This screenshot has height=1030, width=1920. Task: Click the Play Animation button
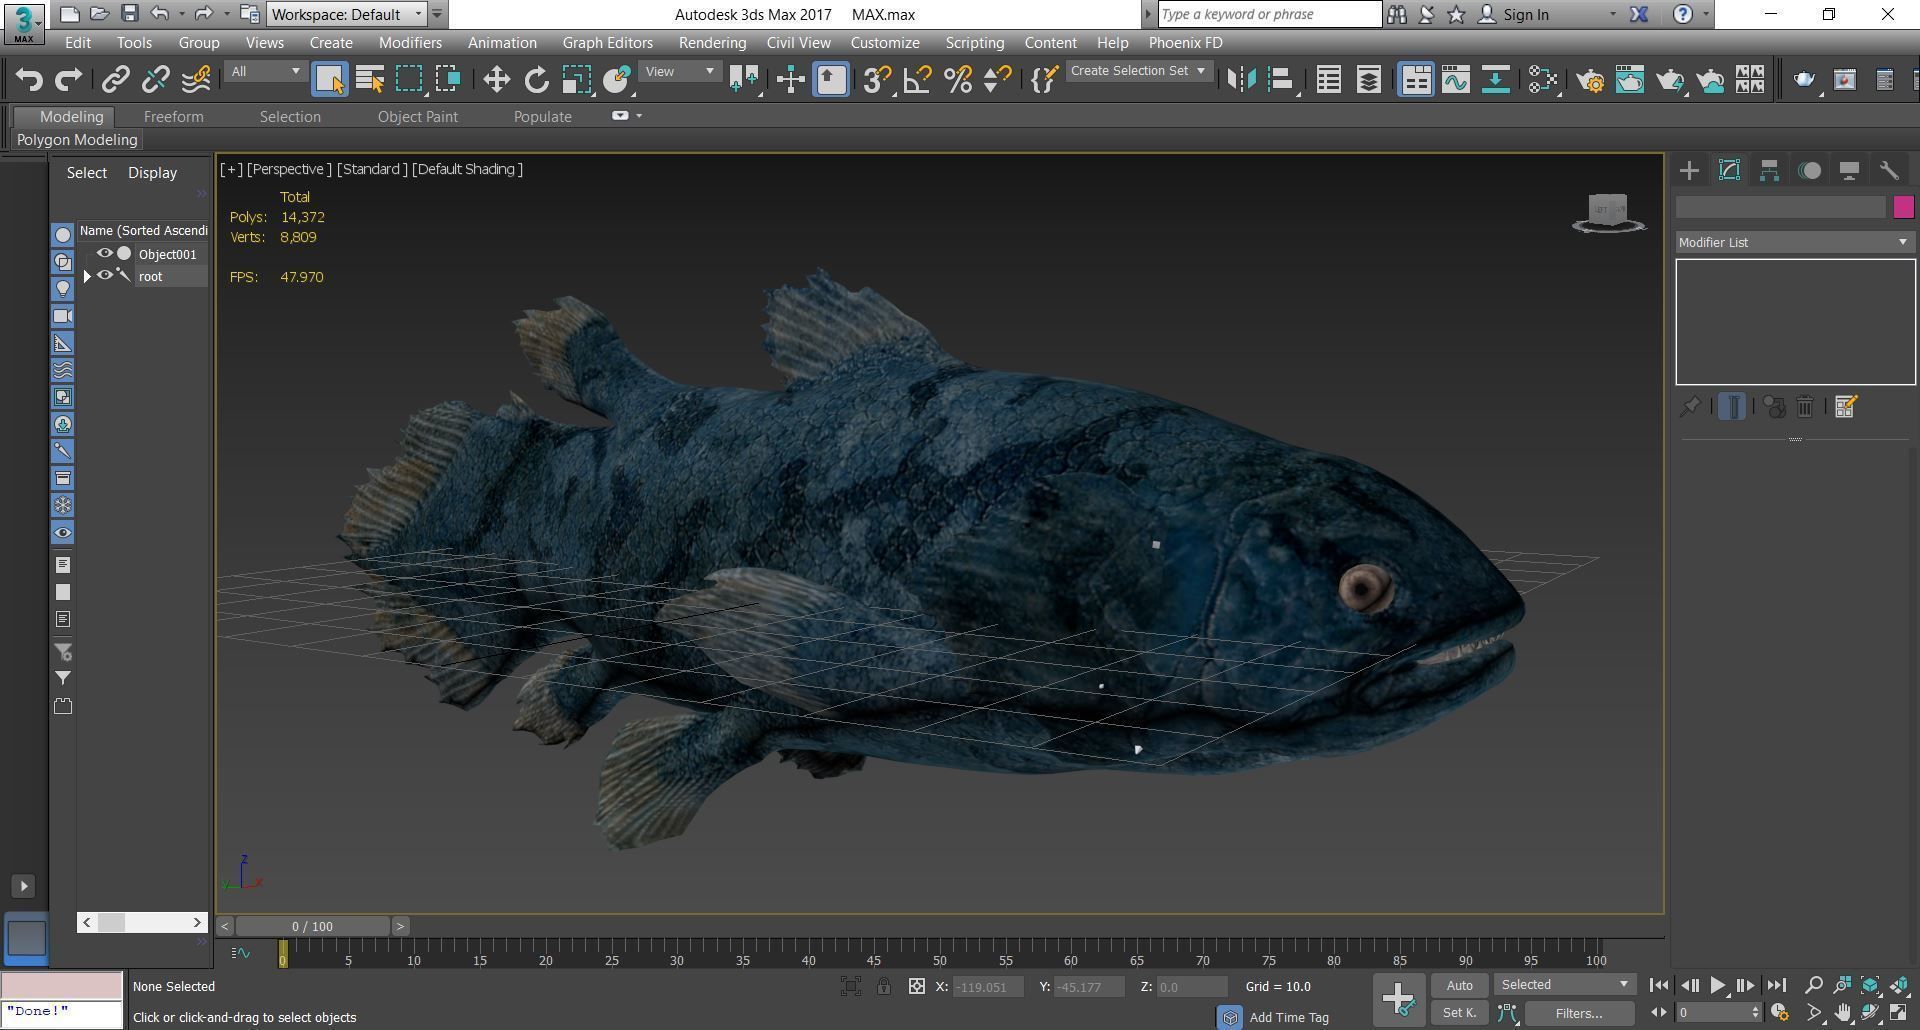(1717, 985)
